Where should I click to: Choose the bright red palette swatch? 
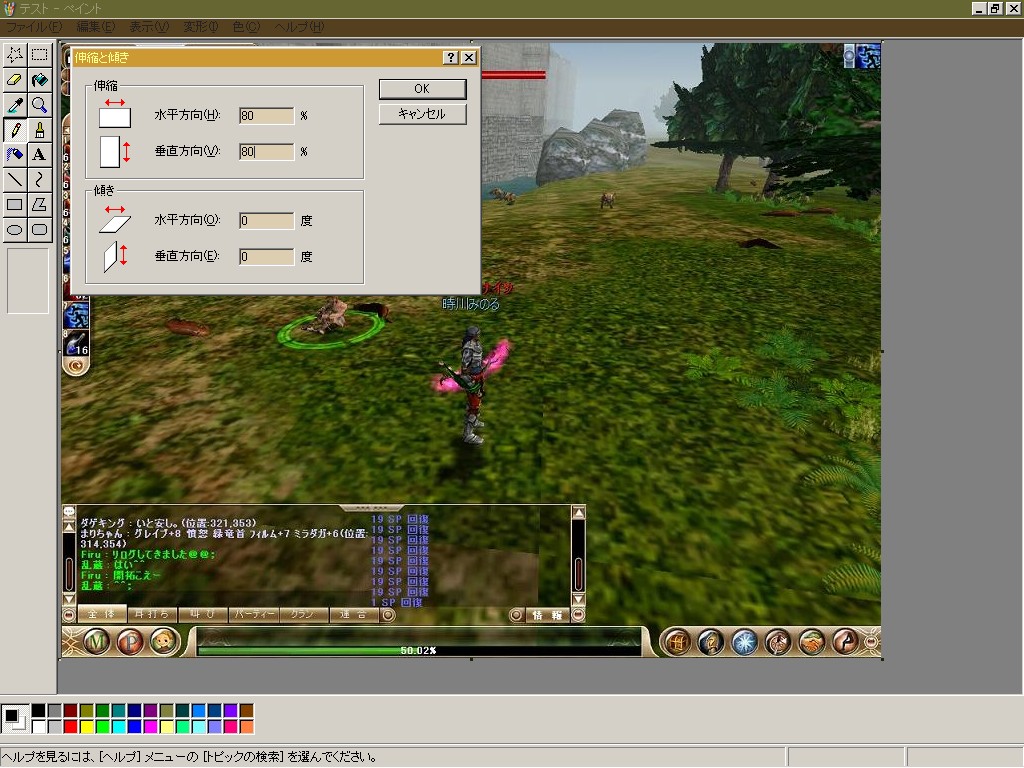tap(71, 726)
